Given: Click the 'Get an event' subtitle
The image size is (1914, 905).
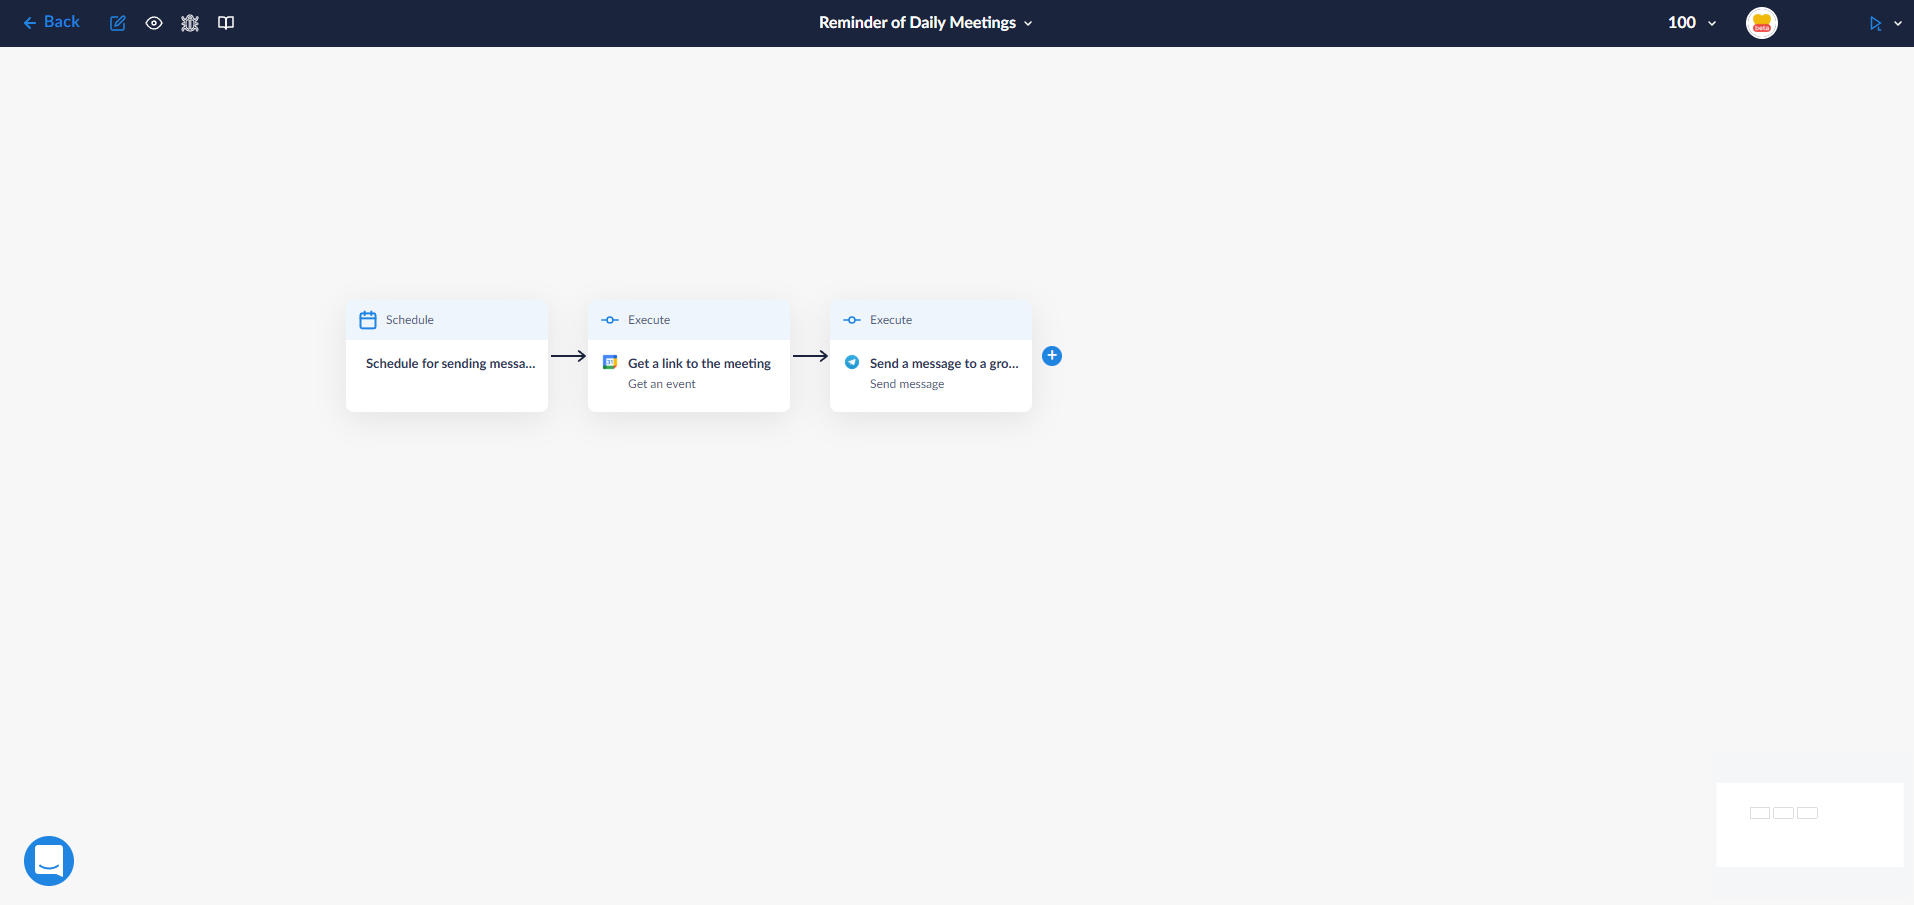Looking at the screenshot, I should tap(662, 384).
